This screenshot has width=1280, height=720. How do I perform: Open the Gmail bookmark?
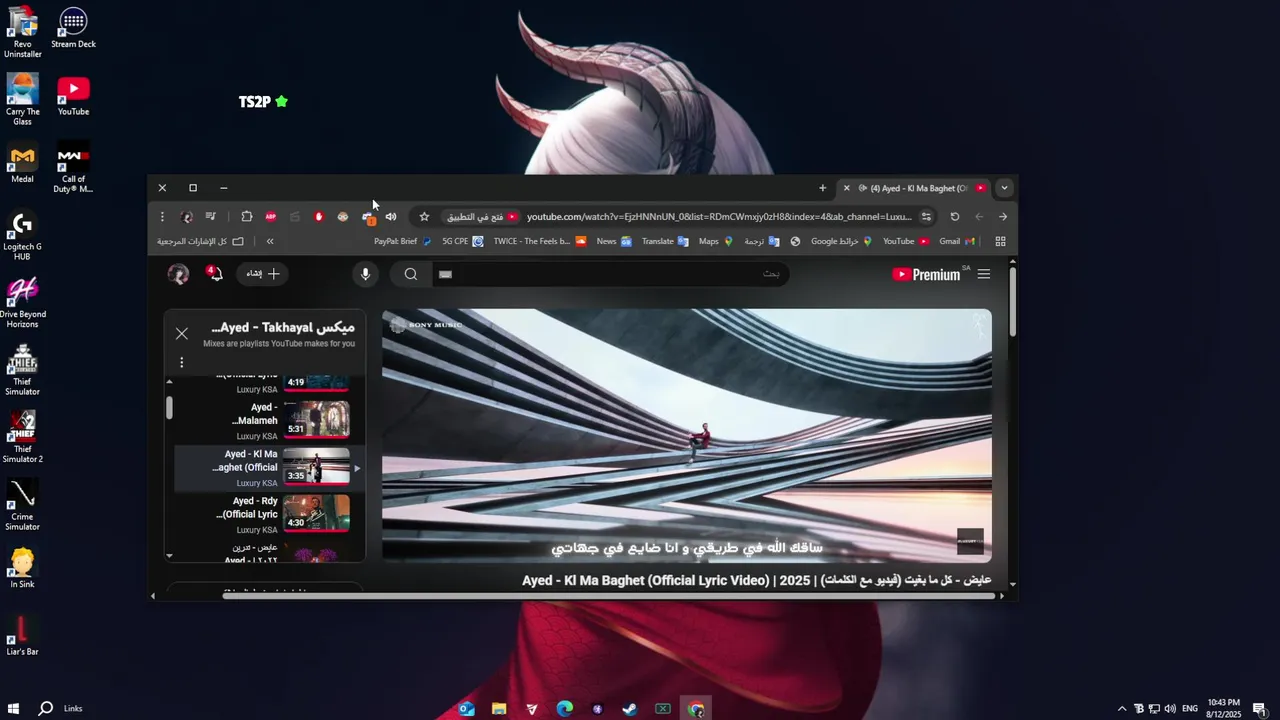pyautogui.click(x=957, y=241)
